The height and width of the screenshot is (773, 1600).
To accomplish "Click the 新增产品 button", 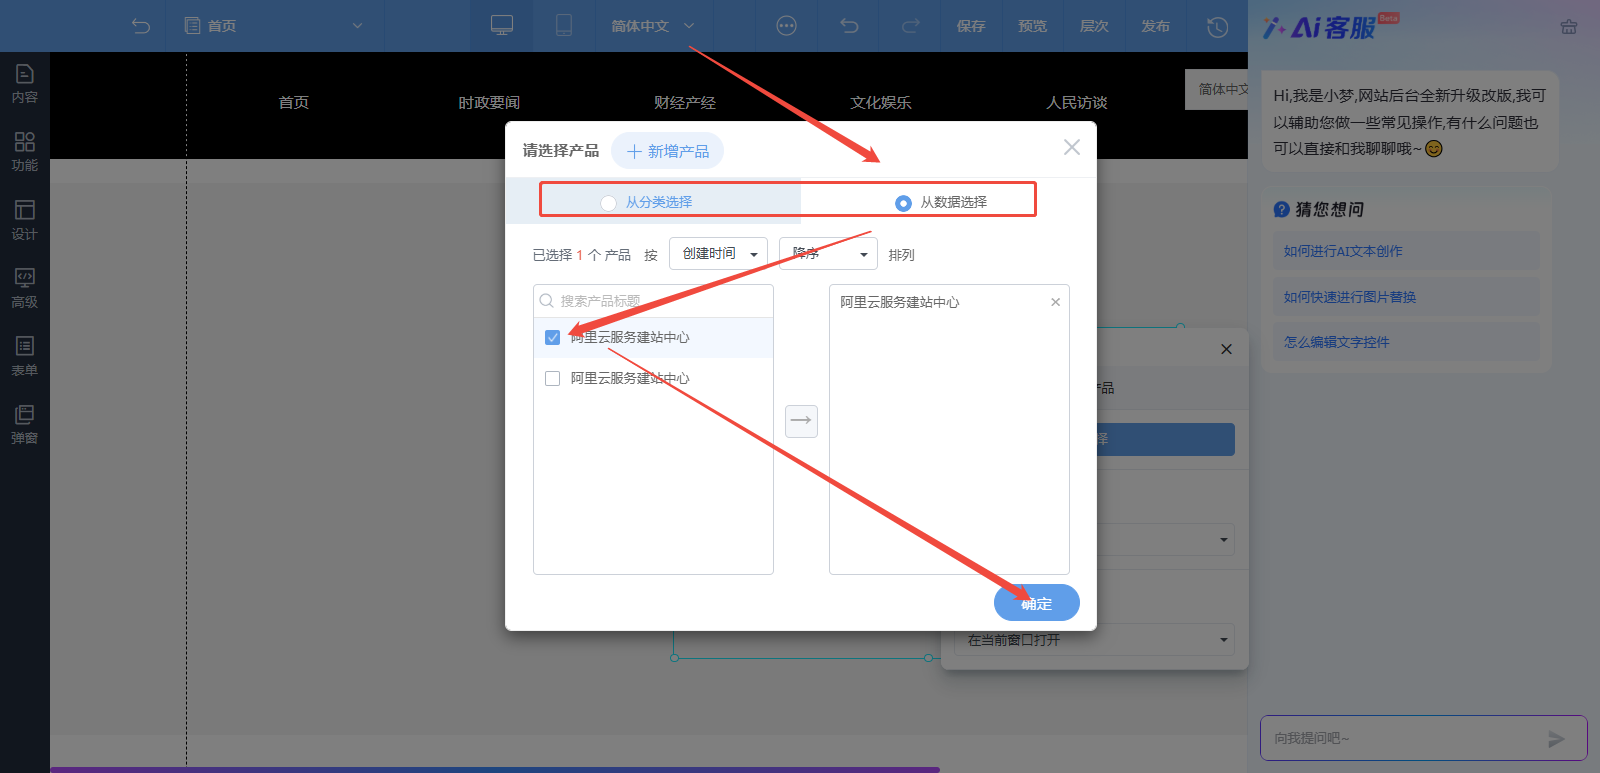I will [667, 151].
